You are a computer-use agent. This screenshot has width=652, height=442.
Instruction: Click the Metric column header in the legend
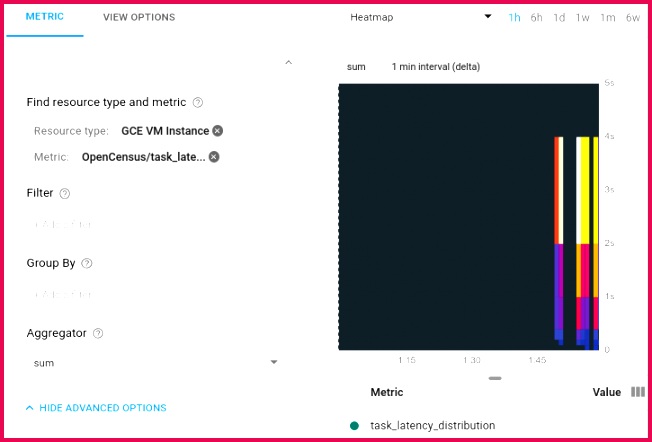pyautogui.click(x=387, y=392)
